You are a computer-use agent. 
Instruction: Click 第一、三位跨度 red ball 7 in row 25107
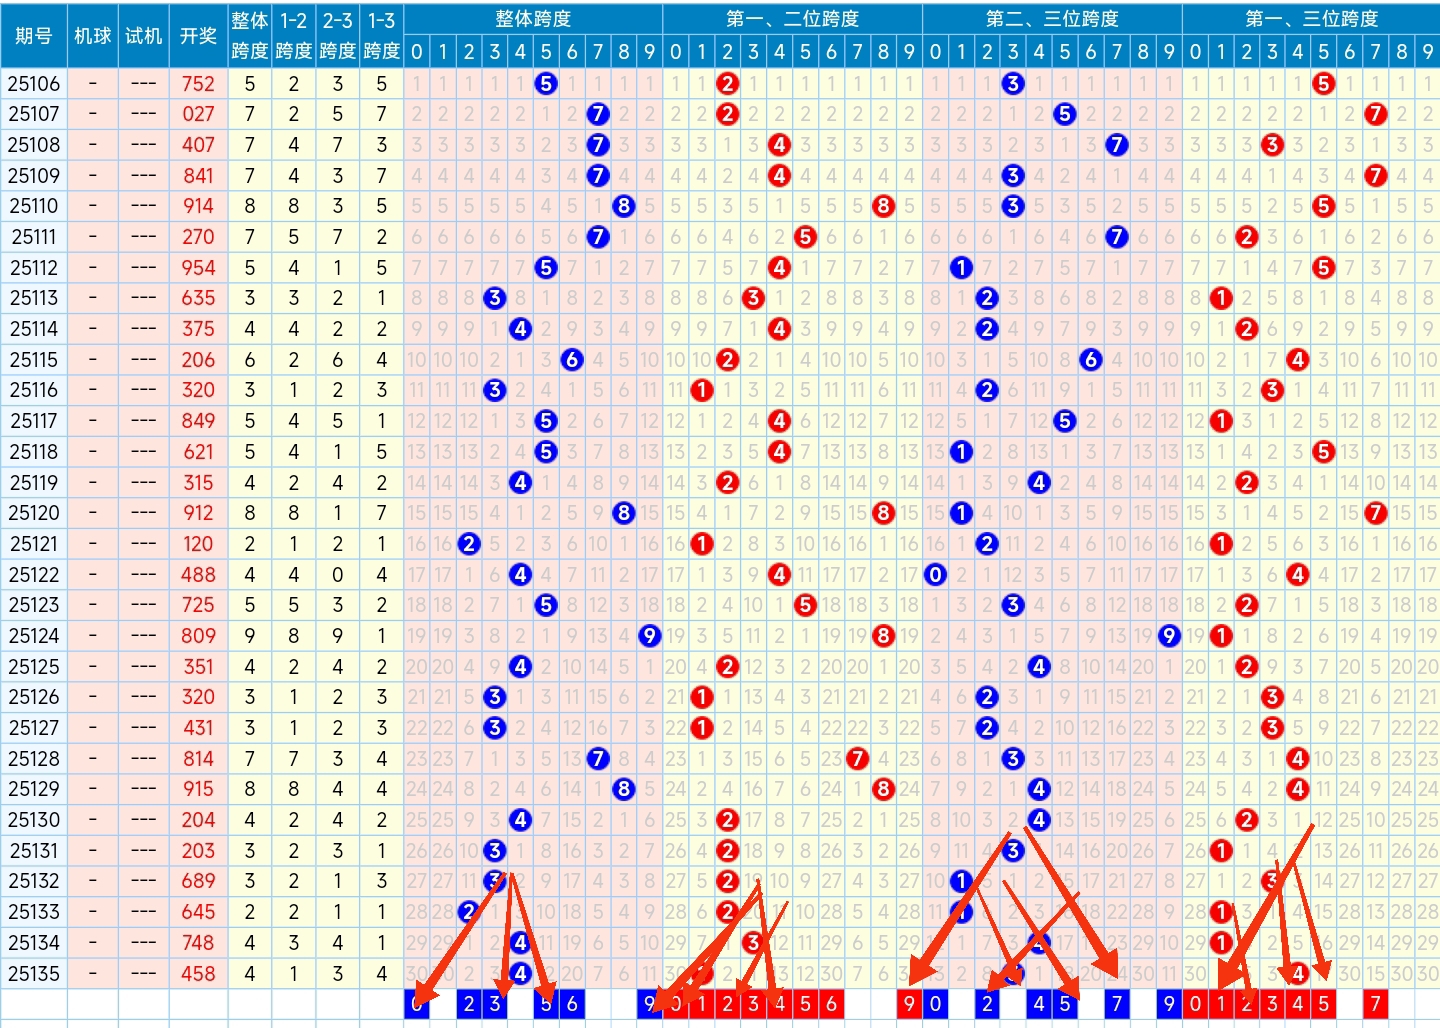pos(1376,114)
